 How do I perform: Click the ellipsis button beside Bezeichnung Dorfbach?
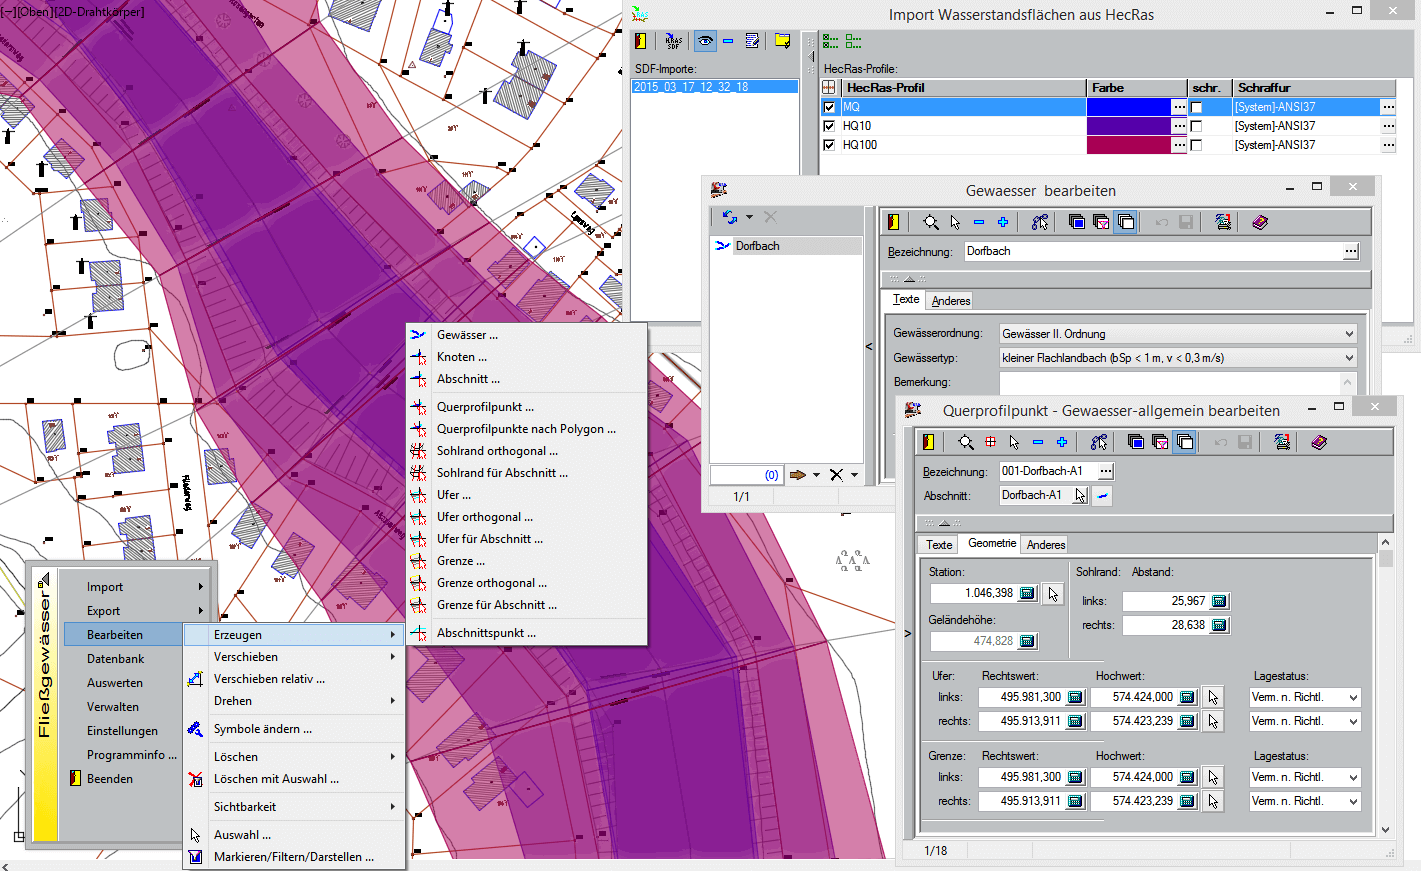pos(1351,252)
